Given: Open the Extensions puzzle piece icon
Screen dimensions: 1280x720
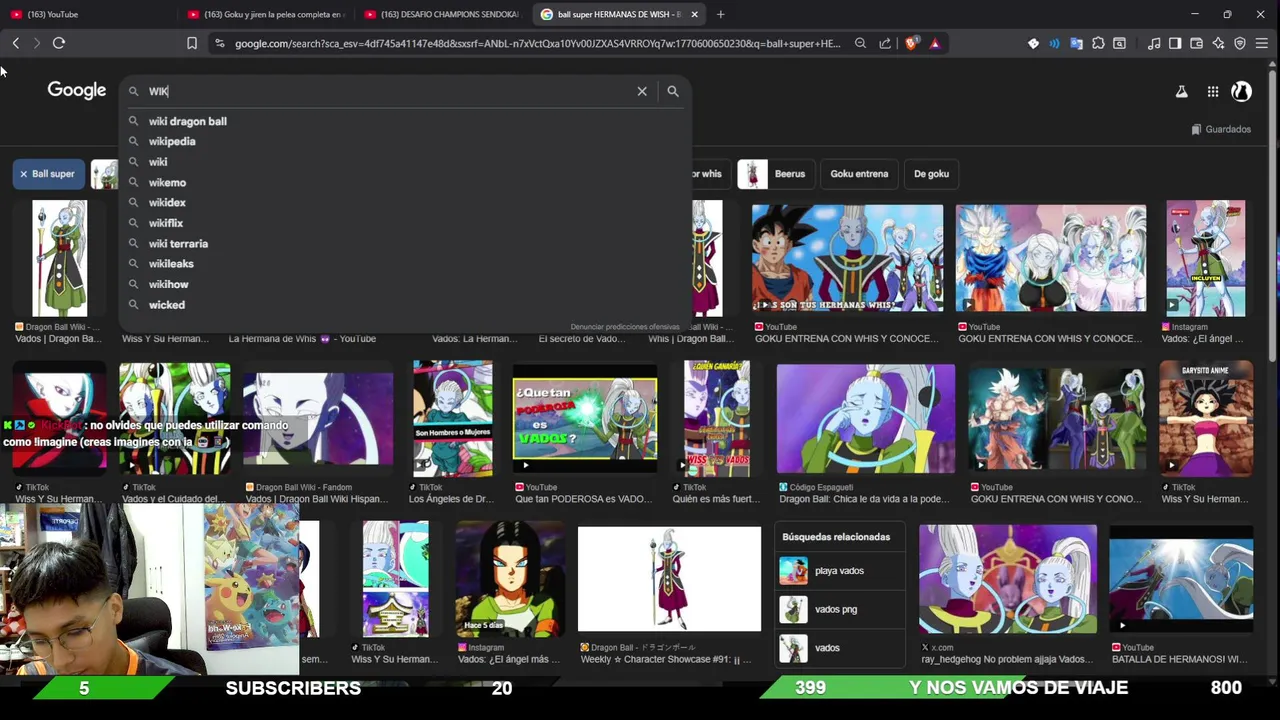Looking at the screenshot, I should [1098, 43].
